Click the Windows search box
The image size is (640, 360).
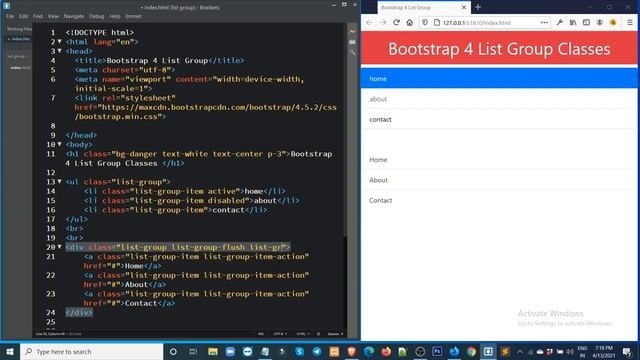pyautogui.click(x=92, y=351)
